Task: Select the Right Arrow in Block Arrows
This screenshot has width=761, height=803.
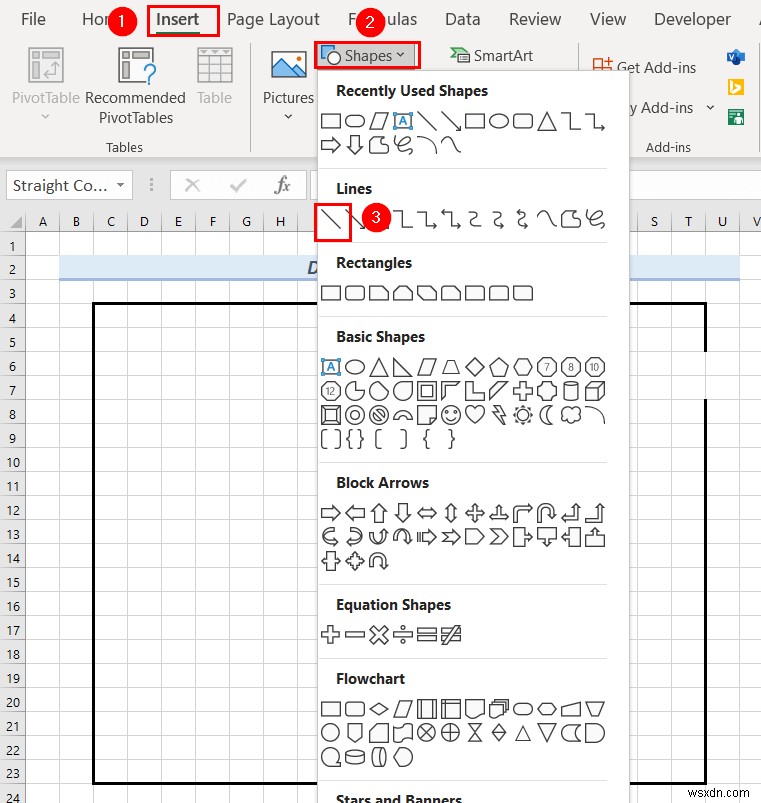Action: tap(330, 513)
